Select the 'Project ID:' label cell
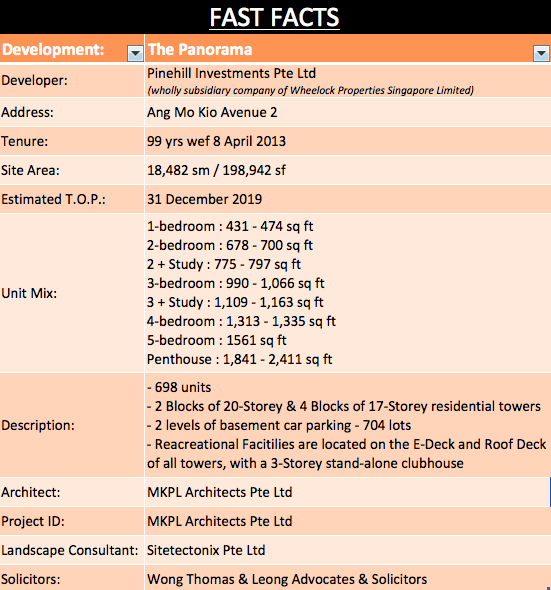 click(72, 521)
